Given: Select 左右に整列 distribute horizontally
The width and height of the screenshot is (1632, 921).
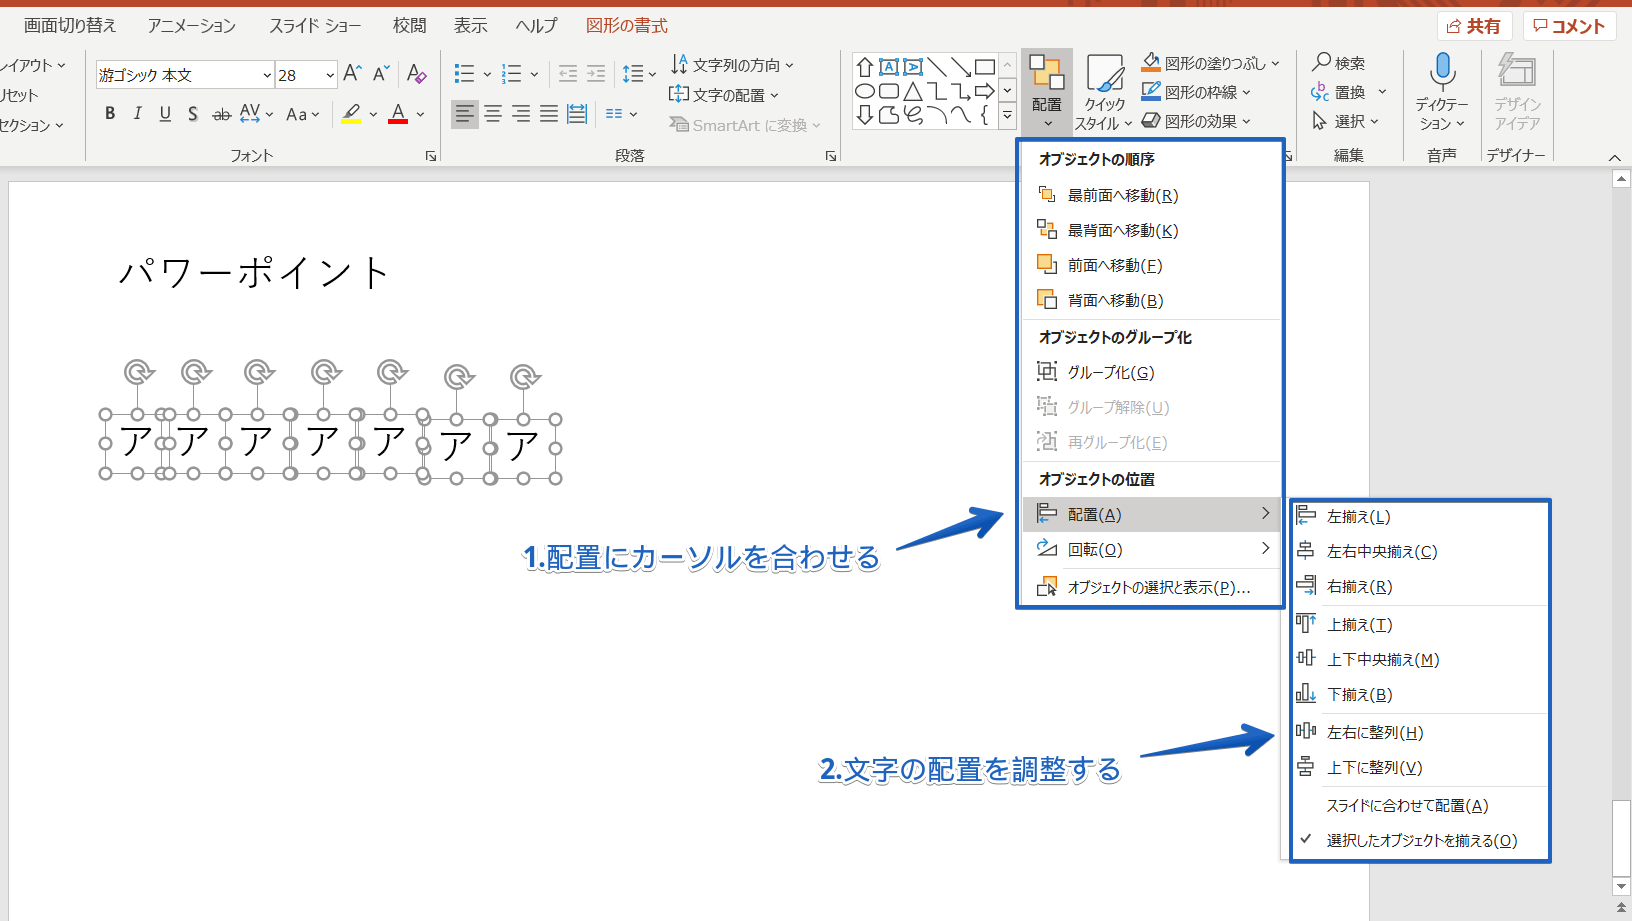Looking at the screenshot, I should coord(1420,733).
